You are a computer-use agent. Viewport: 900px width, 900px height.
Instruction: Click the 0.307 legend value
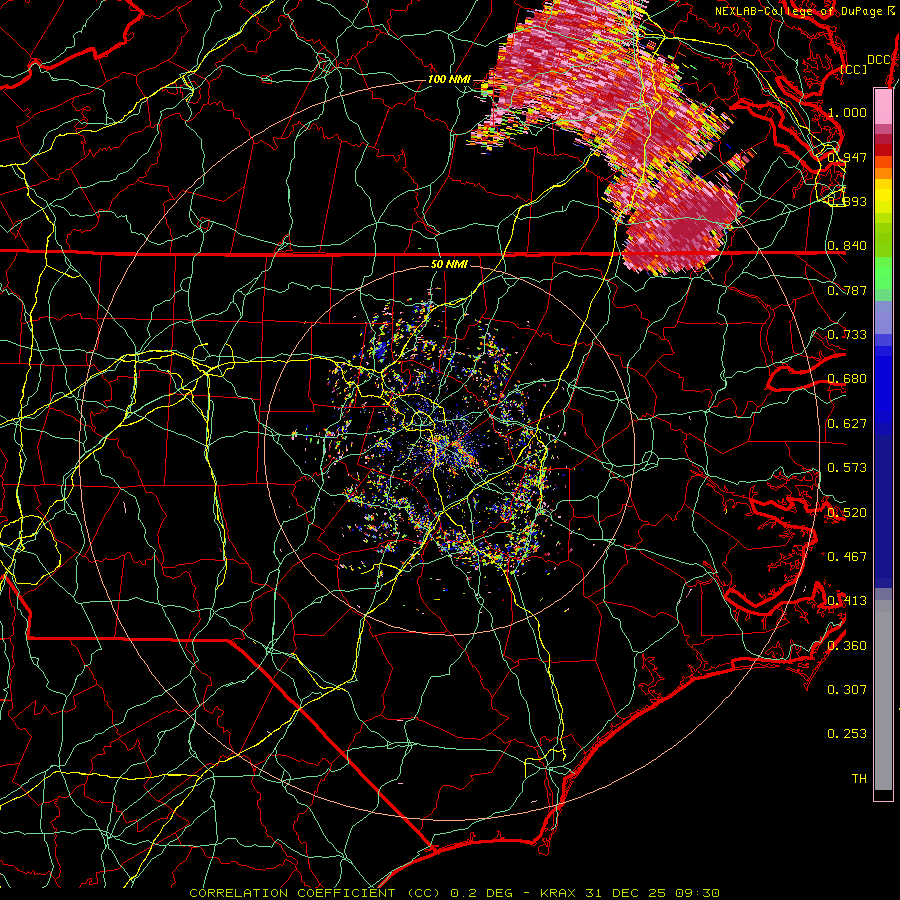tap(847, 689)
